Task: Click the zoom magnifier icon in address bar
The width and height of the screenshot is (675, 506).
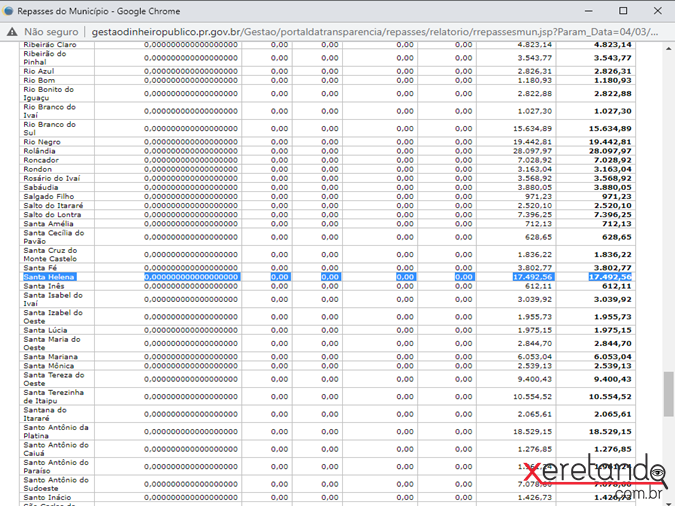Action: click(x=652, y=31)
